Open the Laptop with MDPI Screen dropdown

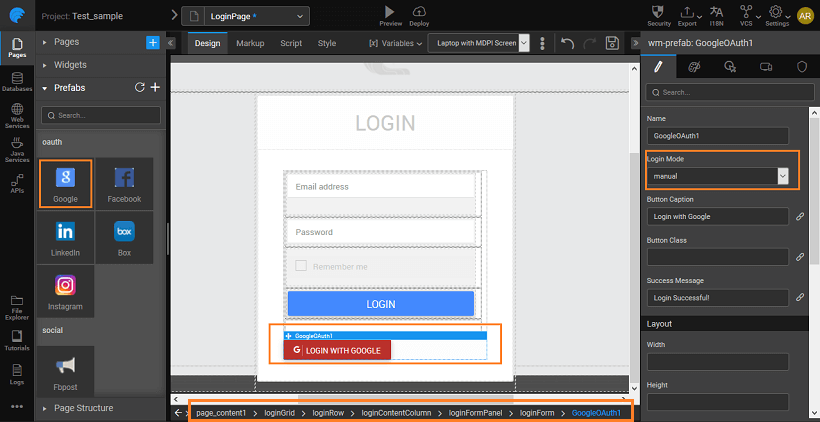479,43
